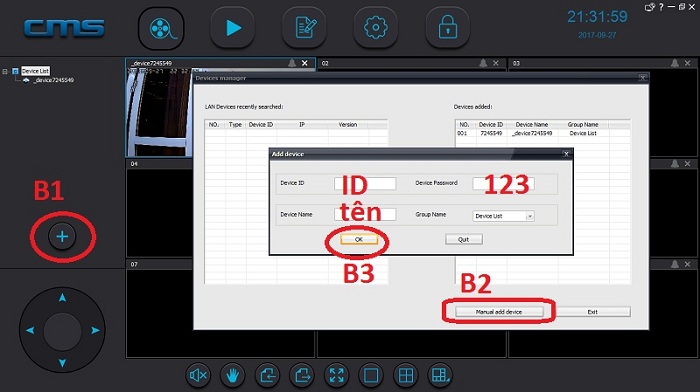Open the playback play-triangle icon in top bar
700x392 pixels.
point(233,28)
